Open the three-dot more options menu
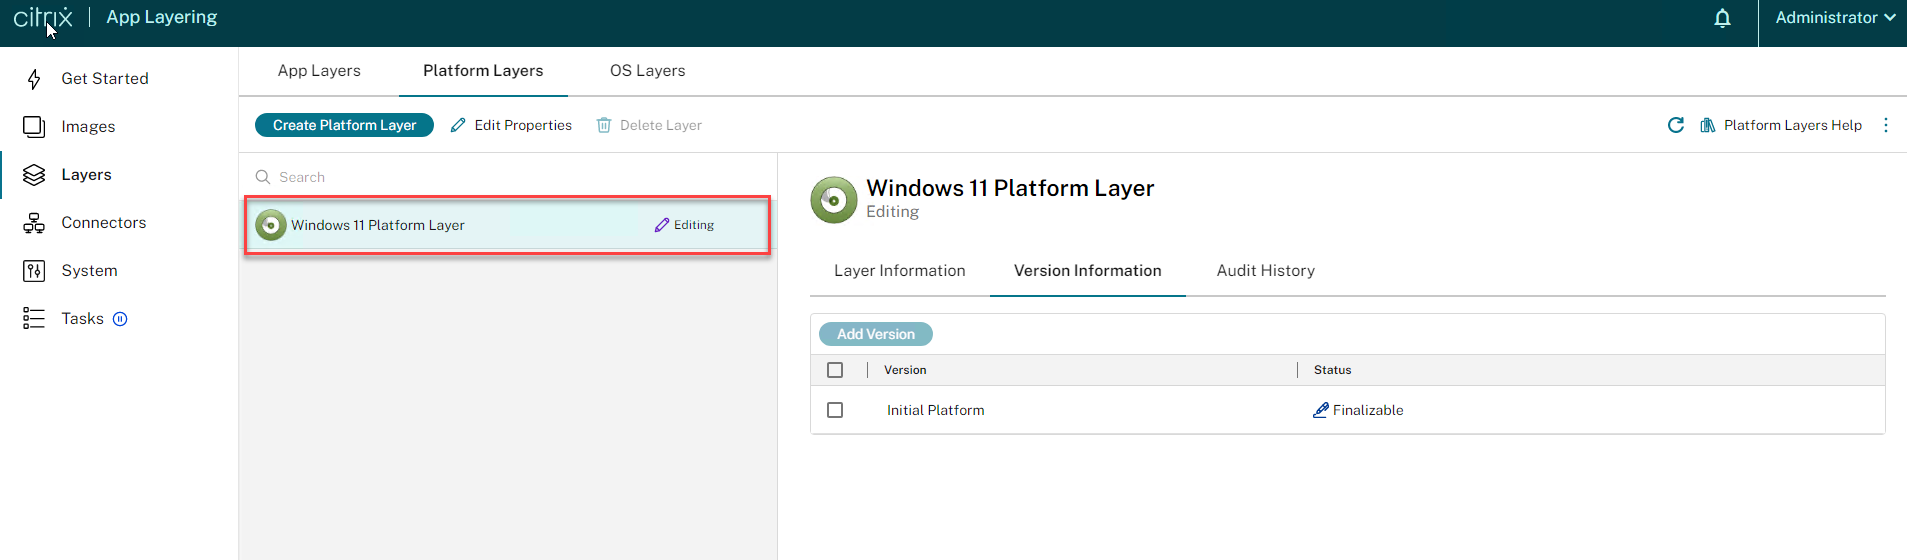The width and height of the screenshot is (1907, 560). tap(1886, 125)
